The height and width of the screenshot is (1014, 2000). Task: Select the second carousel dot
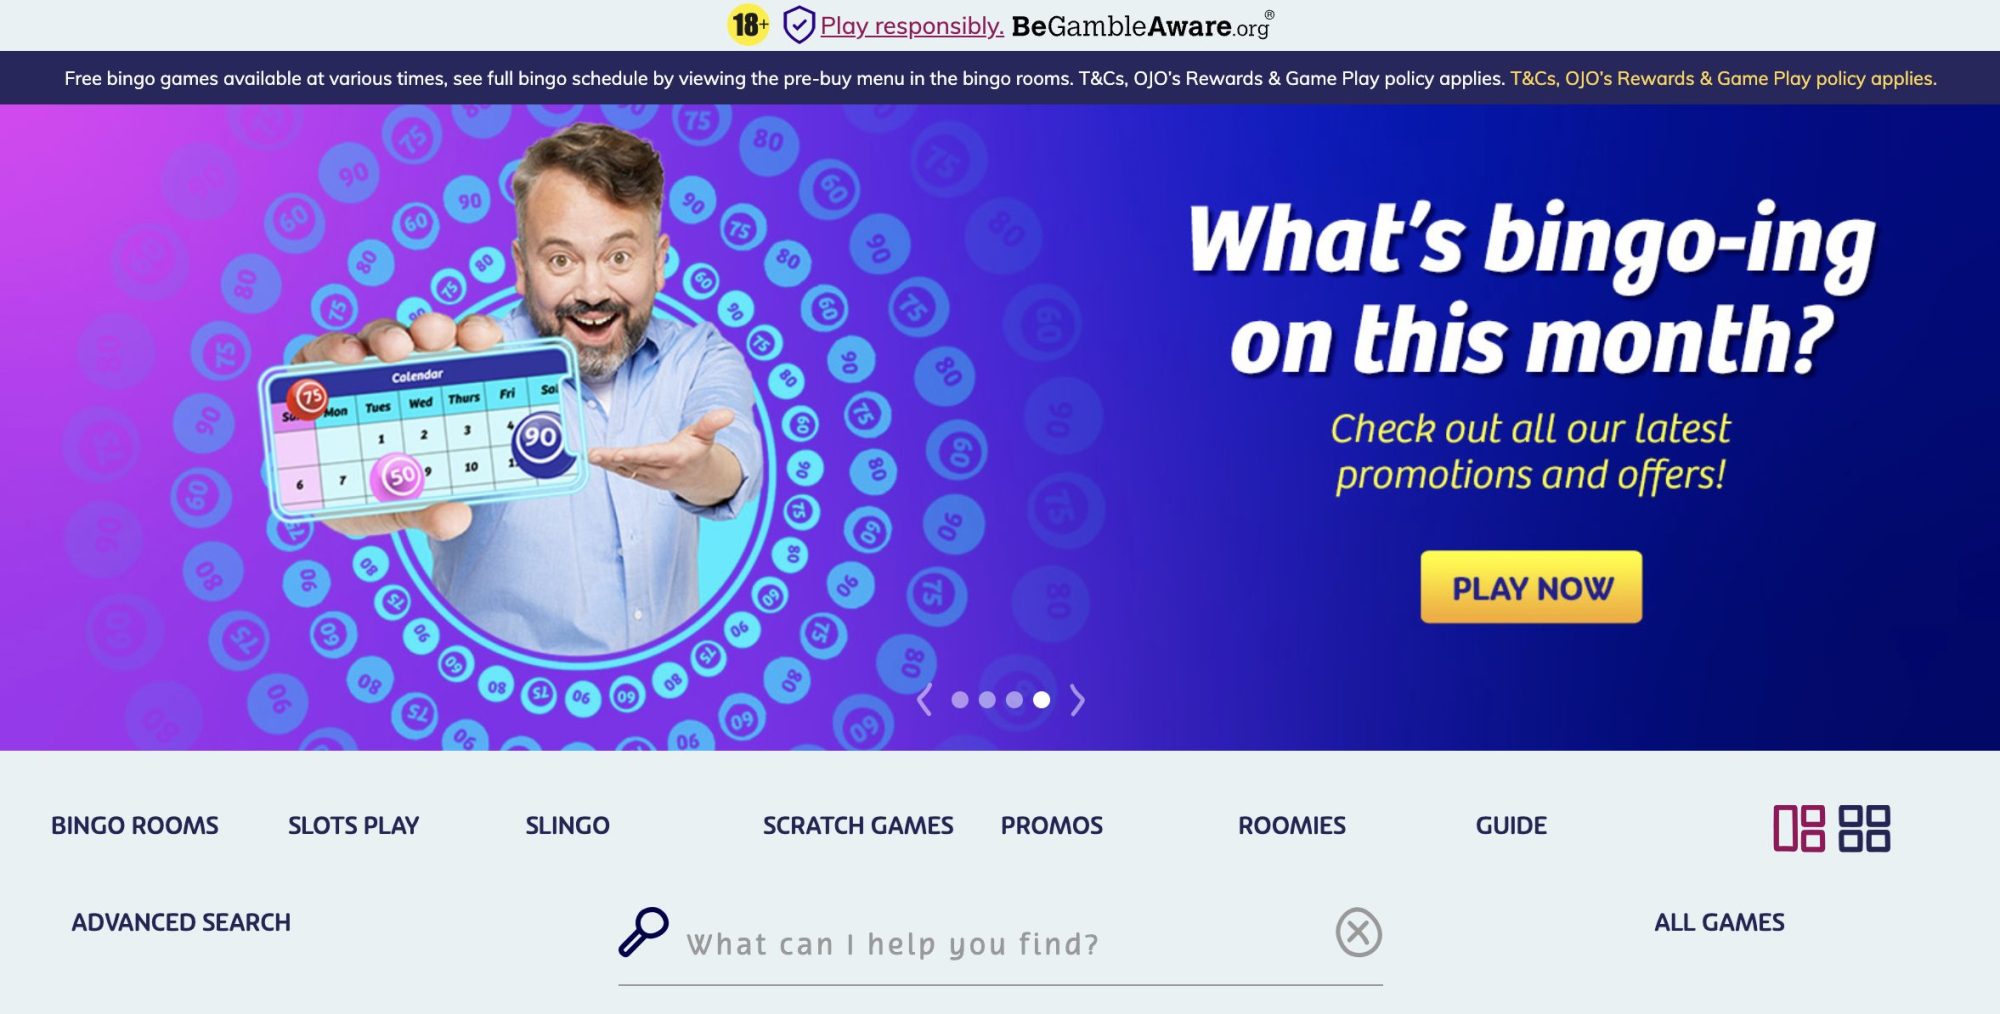[987, 700]
